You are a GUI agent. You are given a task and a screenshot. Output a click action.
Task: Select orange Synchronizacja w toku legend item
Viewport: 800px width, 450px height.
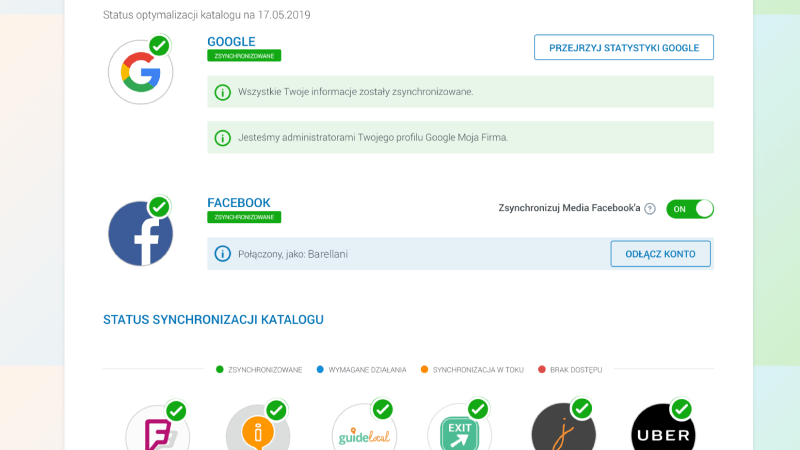472,369
